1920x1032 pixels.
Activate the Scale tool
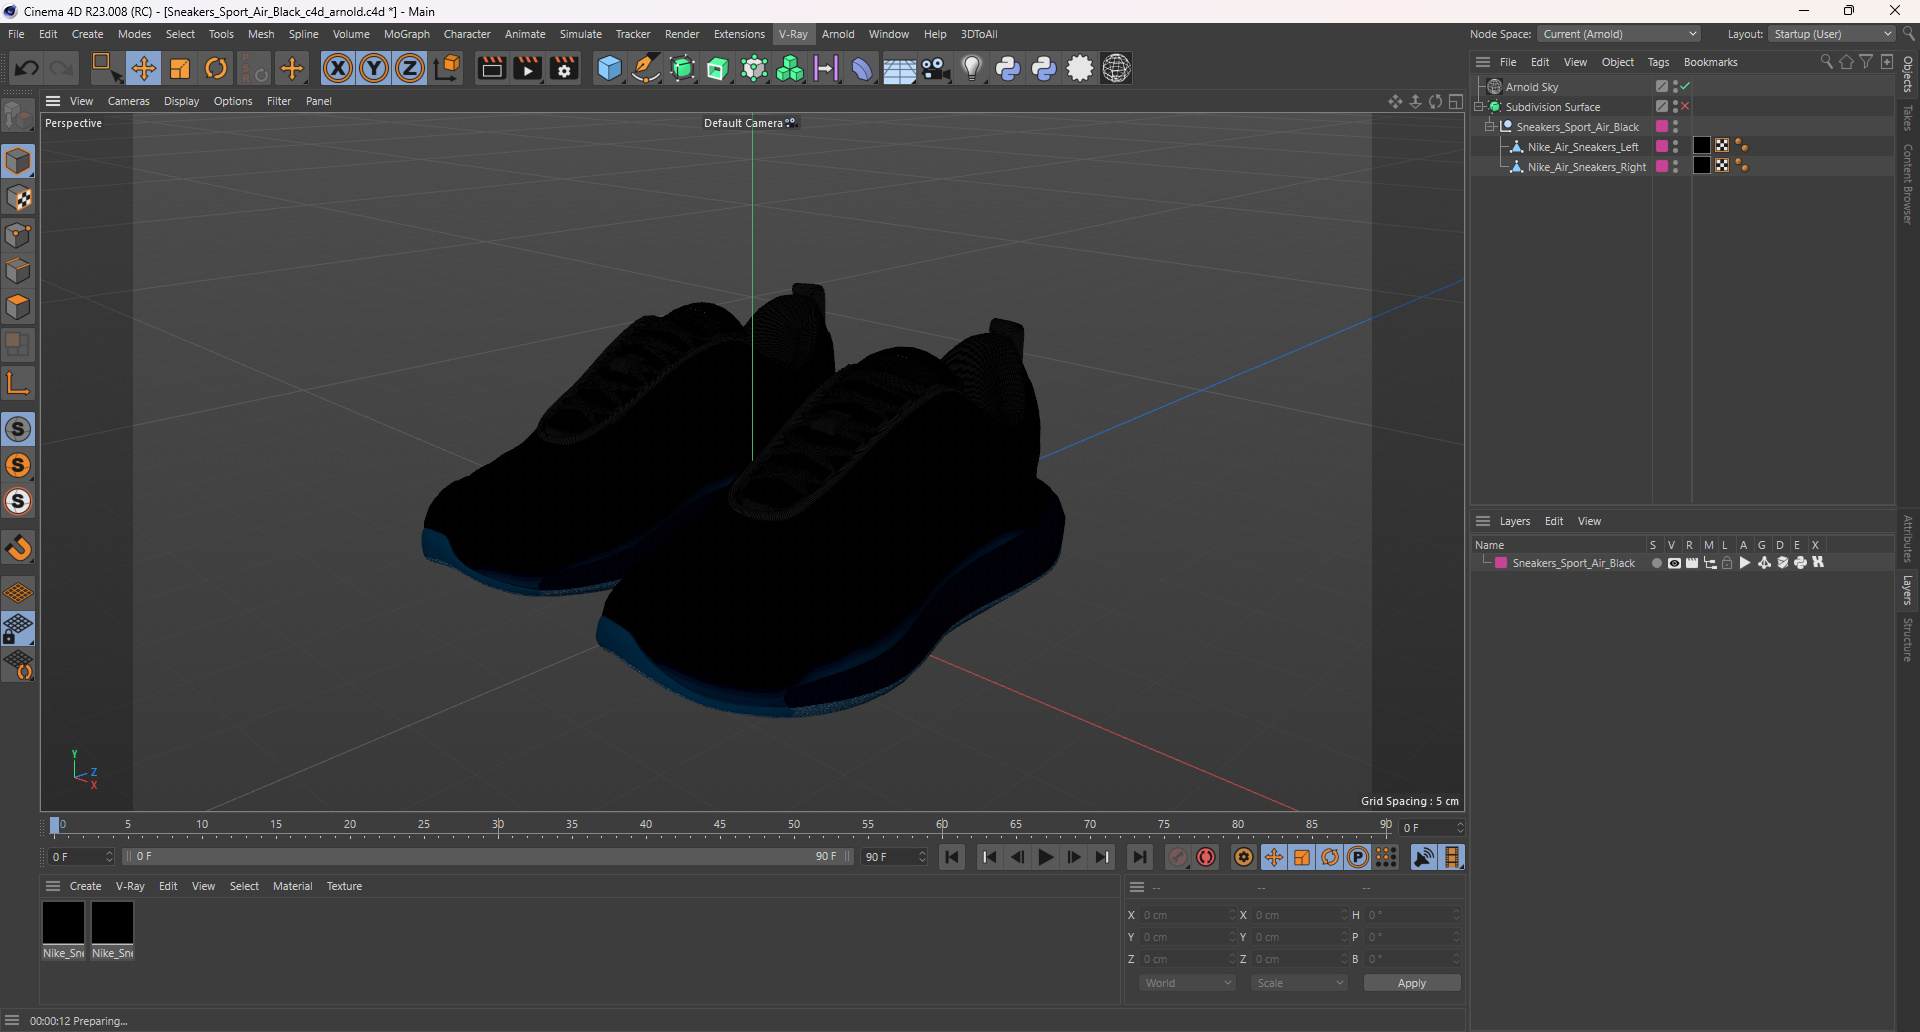[180, 68]
